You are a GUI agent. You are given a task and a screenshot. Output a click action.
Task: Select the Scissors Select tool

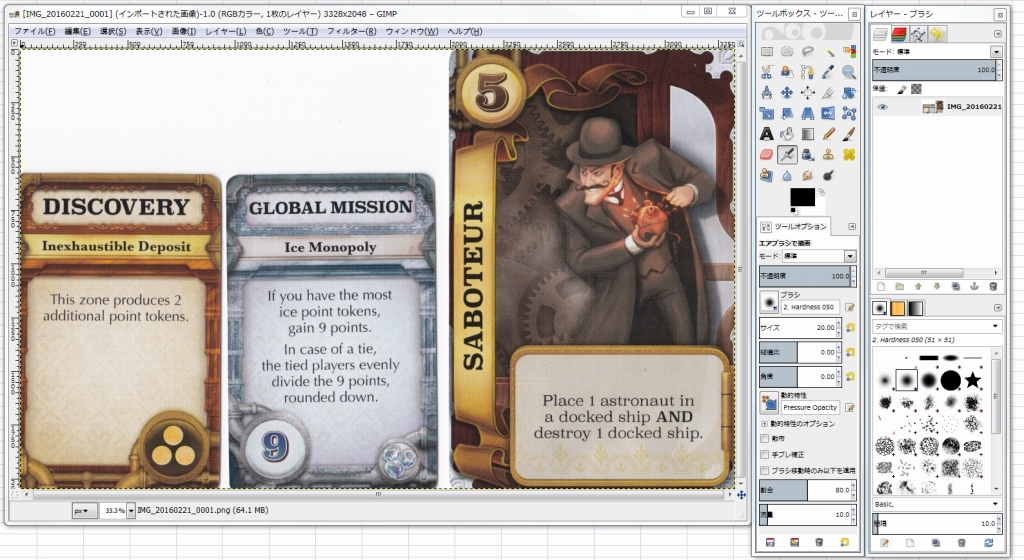[x=766, y=72]
